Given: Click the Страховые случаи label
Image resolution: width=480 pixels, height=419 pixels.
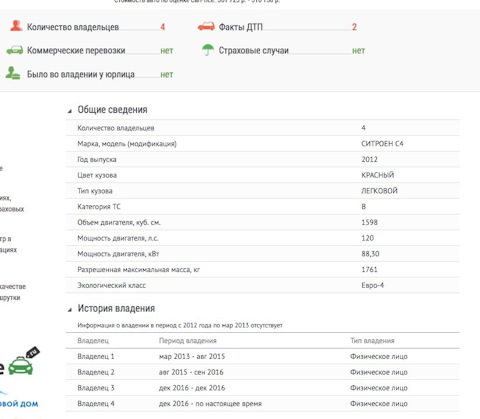Looking at the screenshot, I should click(254, 51).
